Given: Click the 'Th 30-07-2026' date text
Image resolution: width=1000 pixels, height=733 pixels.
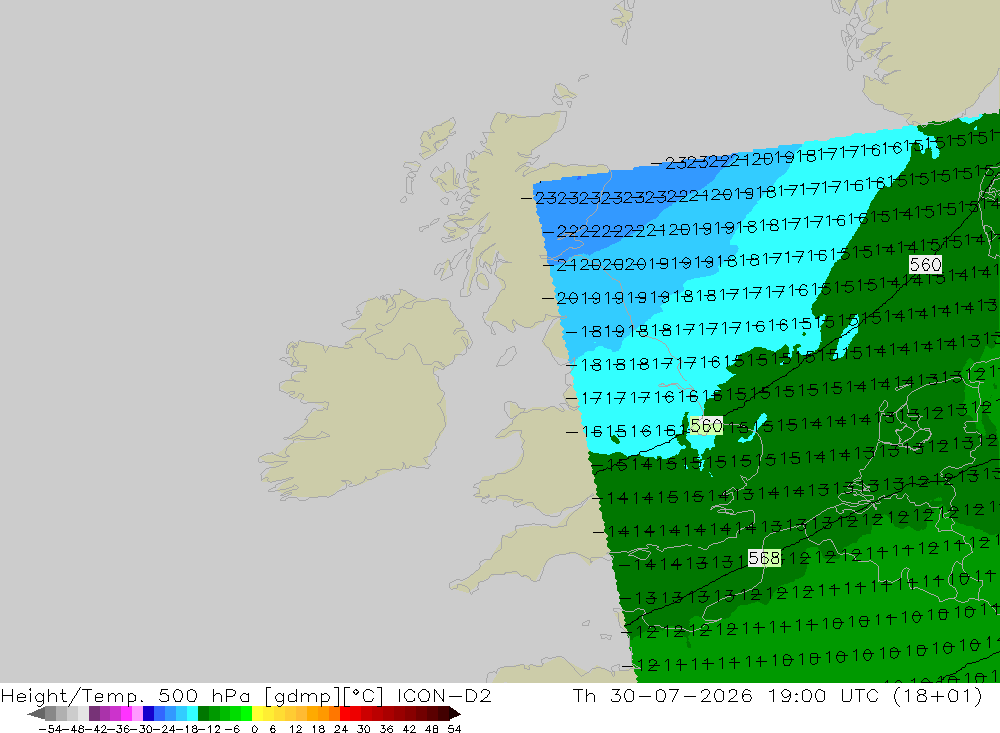Looking at the screenshot, I should (x=662, y=695).
